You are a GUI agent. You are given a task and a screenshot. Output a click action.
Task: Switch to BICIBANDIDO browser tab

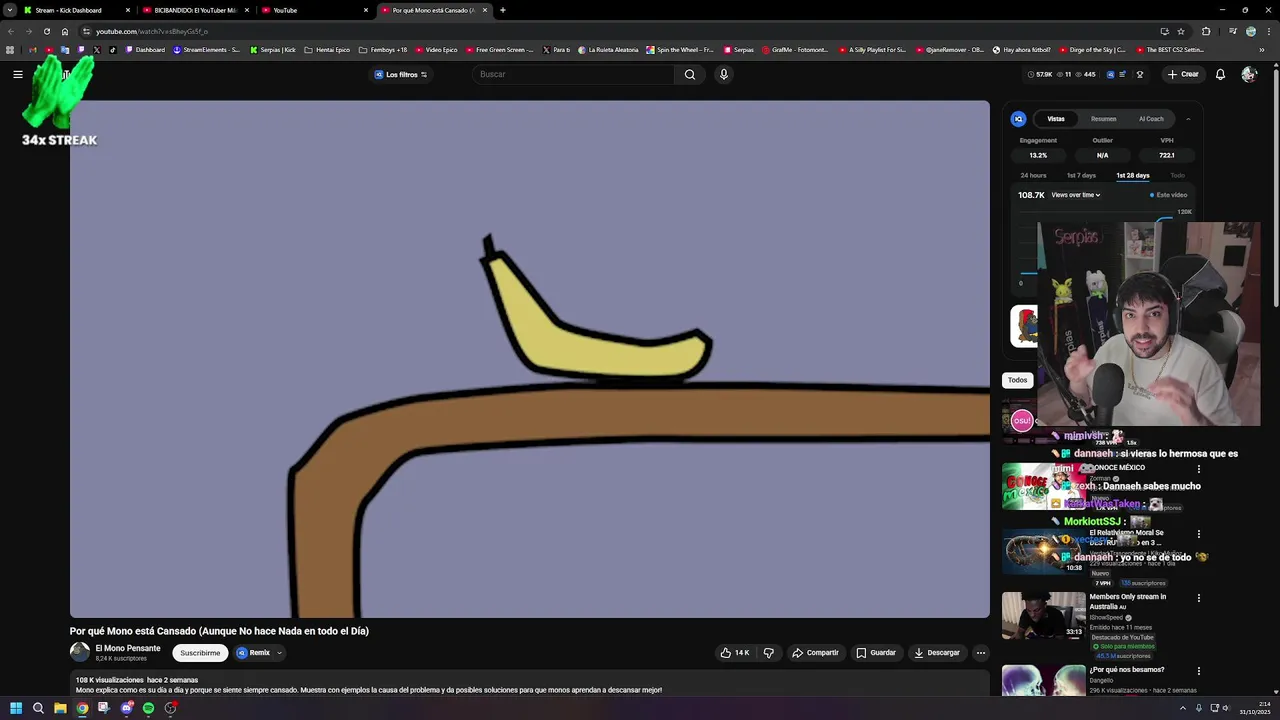click(195, 10)
